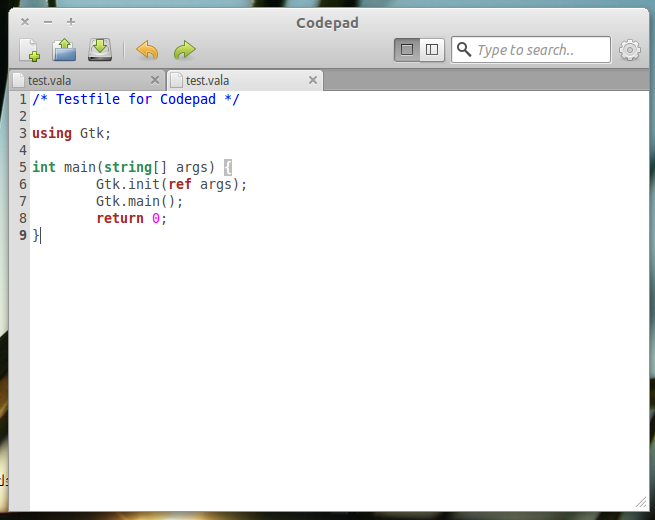
Task: Open settings with the gear icon
Action: coord(630,50)
